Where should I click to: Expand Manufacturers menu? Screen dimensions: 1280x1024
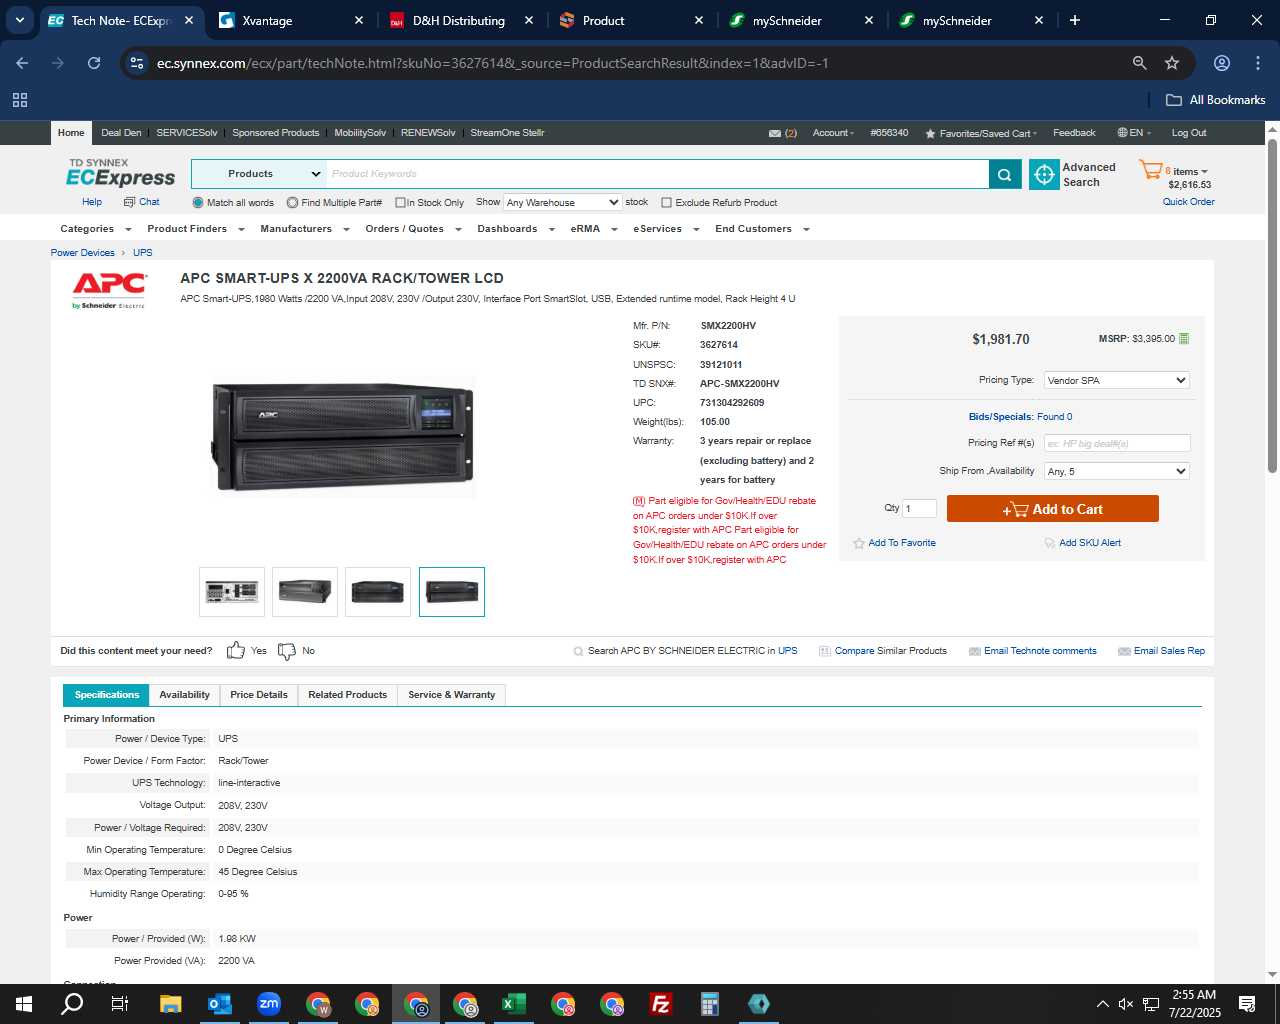(305, 229)
